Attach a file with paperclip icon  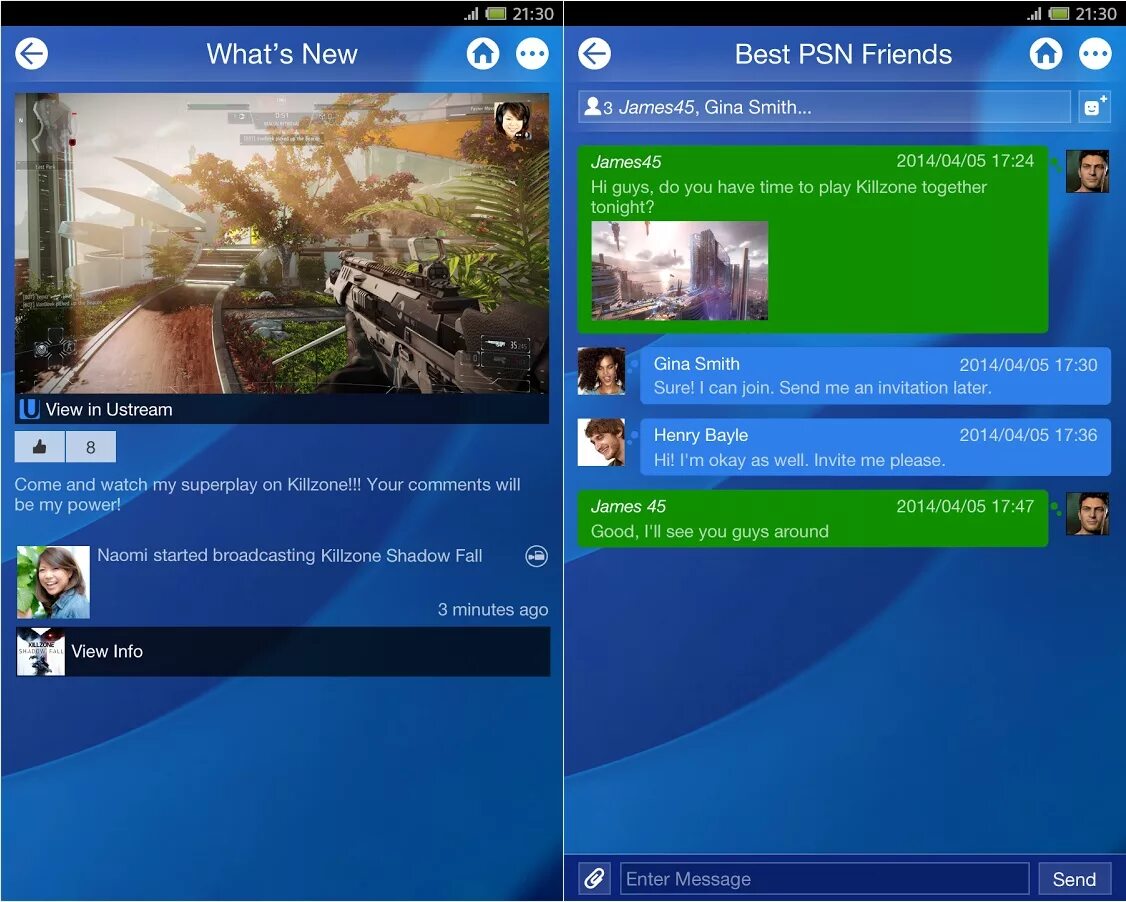tap(594, 878)
